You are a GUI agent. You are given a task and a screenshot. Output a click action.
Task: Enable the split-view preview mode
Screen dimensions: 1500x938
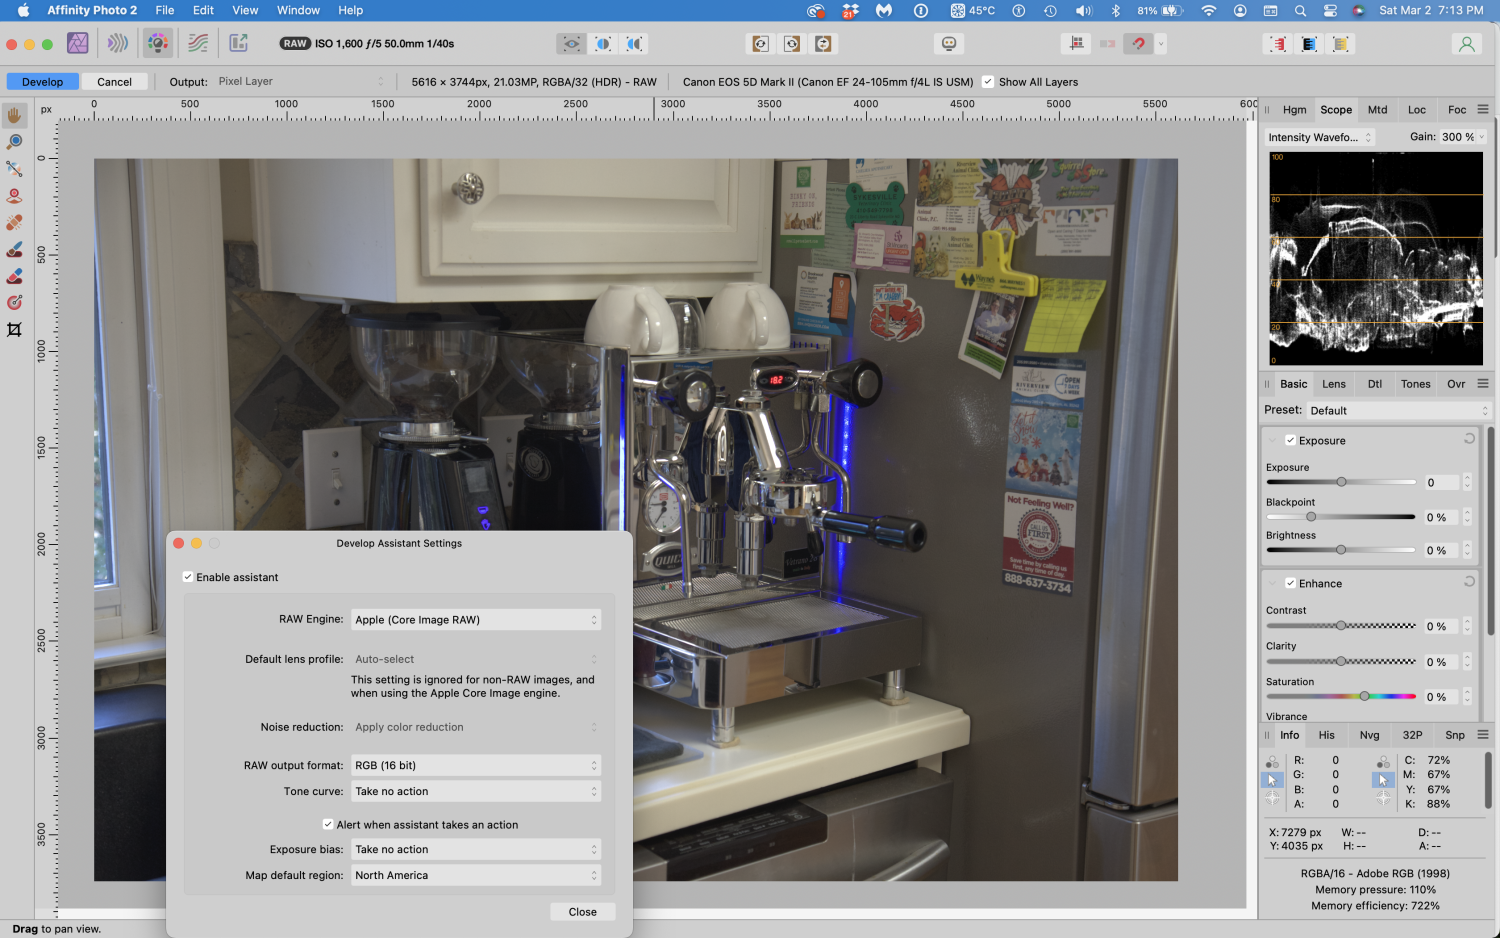[x=601, y=43]
